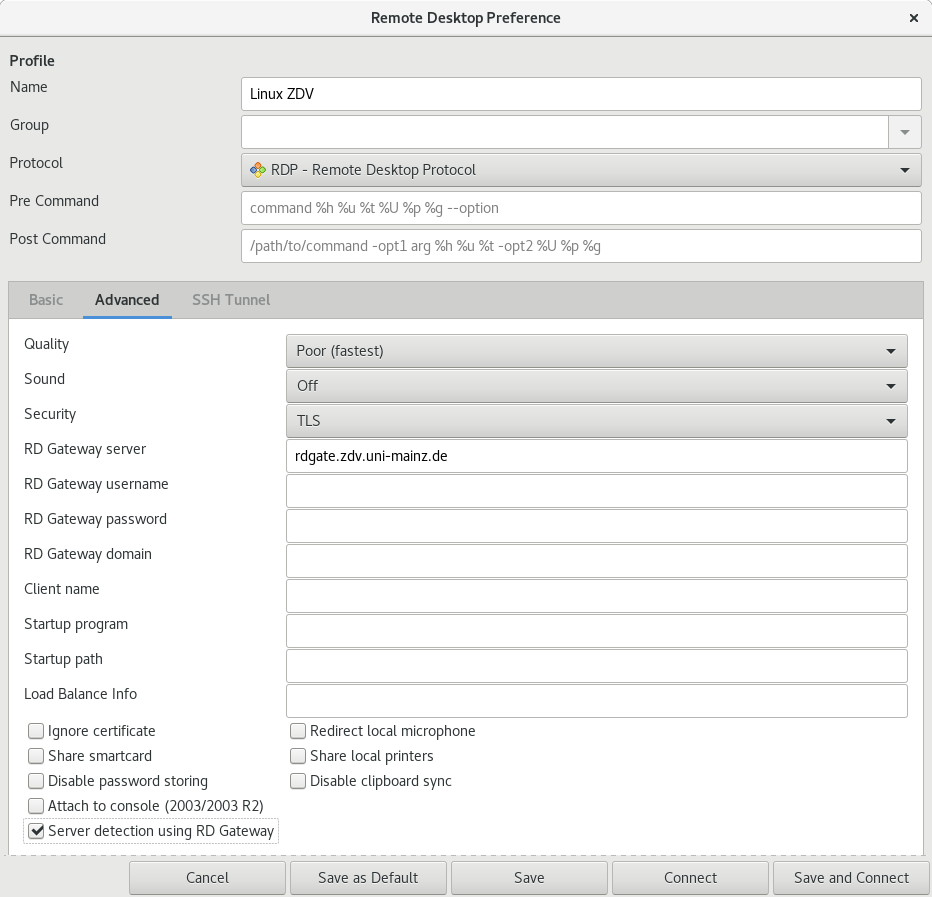Click the Save as Default button
Viewport: 932px width, 897px height.
367,877
